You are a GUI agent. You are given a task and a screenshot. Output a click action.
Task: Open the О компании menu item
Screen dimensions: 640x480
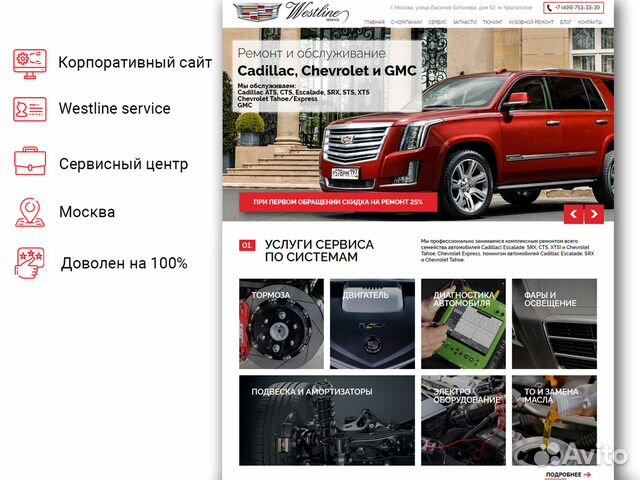406,22
